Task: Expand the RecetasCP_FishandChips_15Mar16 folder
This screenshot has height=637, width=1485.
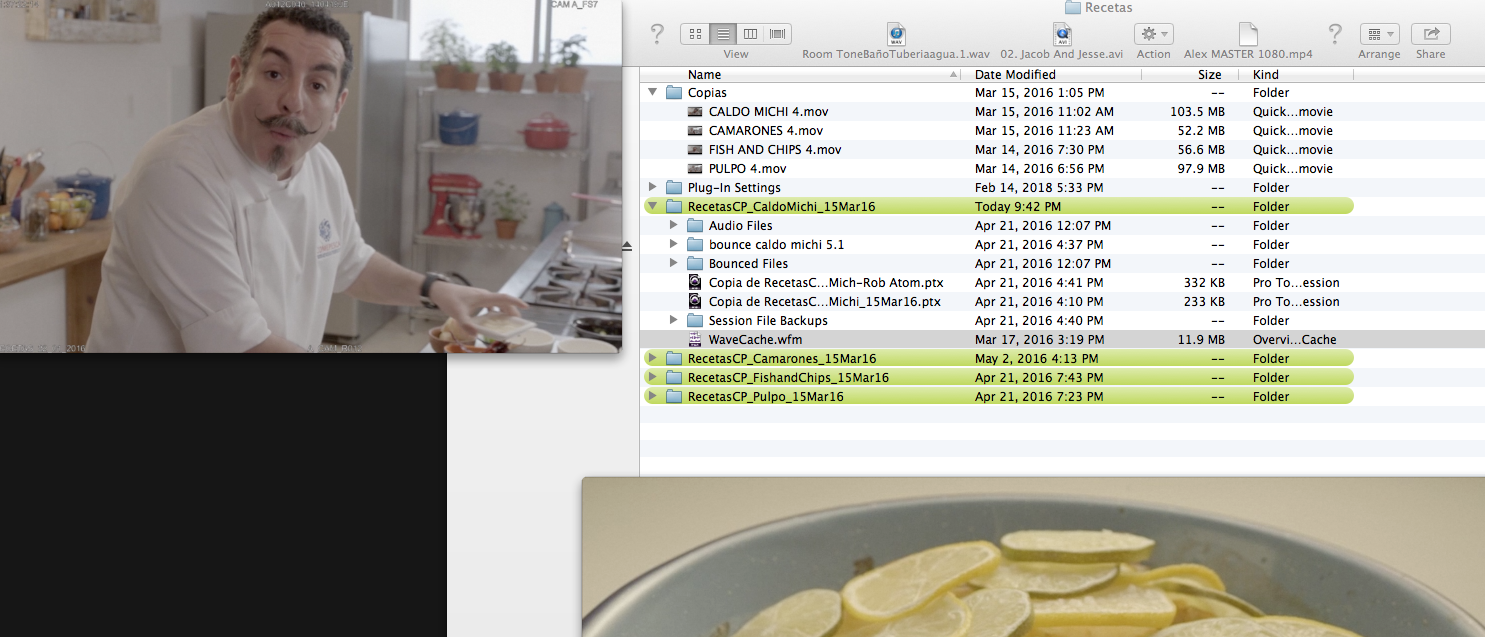Action: [653, 377]
